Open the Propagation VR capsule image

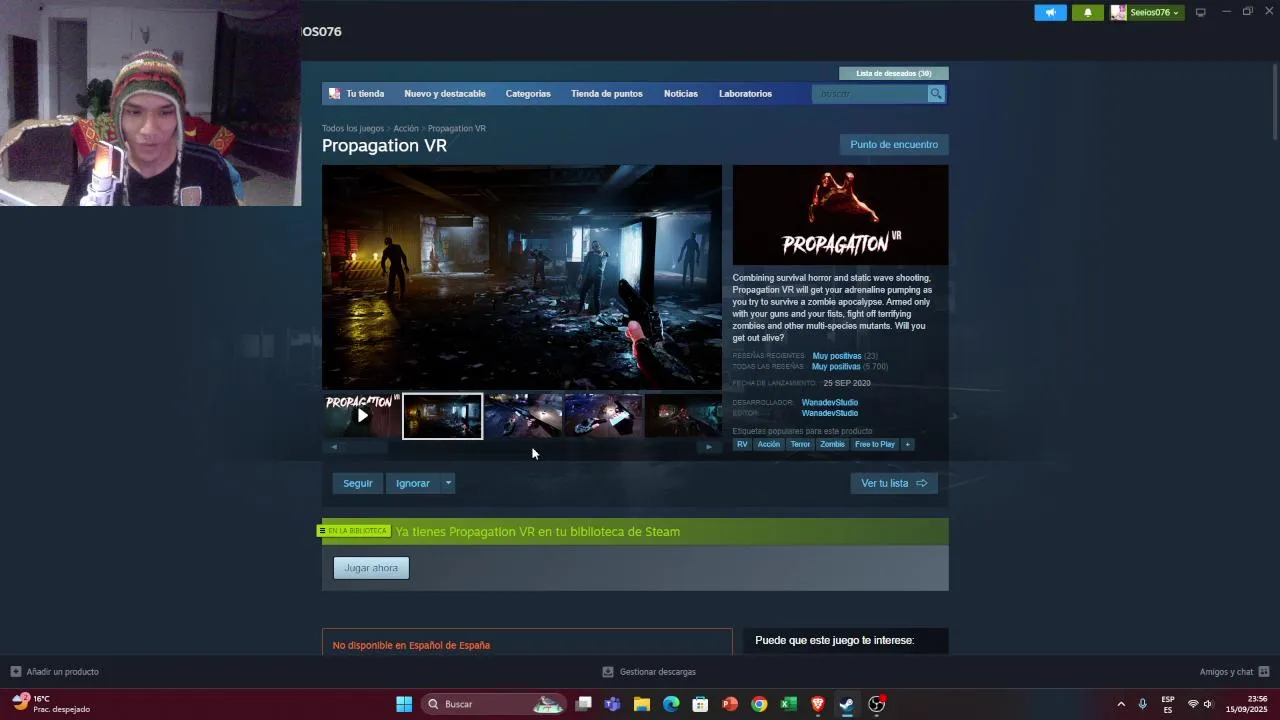[x=840, y=215]
